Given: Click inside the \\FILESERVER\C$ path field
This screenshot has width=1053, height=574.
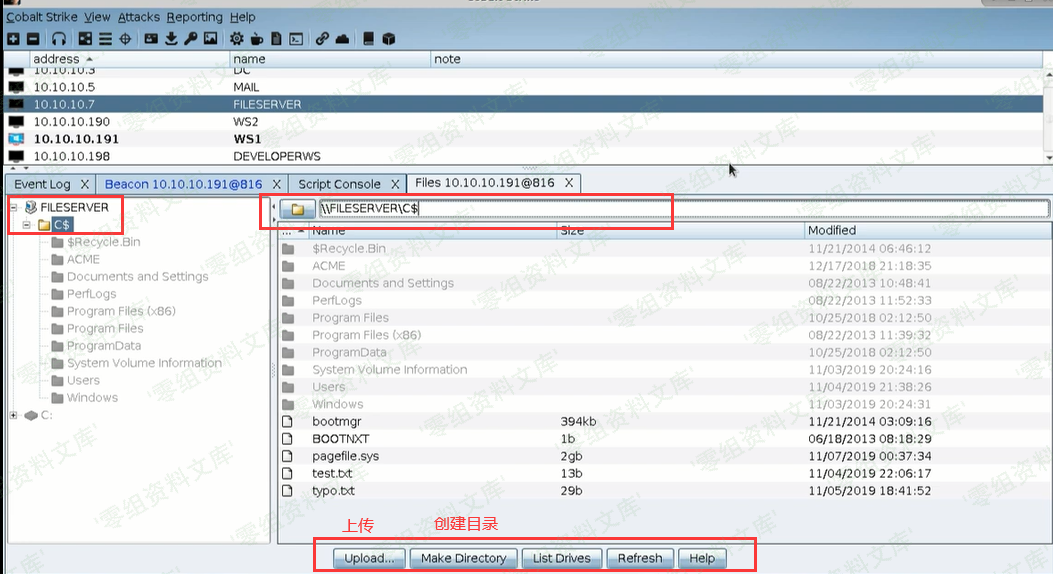Looking at the screenshot, I should (x=680, y=209).
